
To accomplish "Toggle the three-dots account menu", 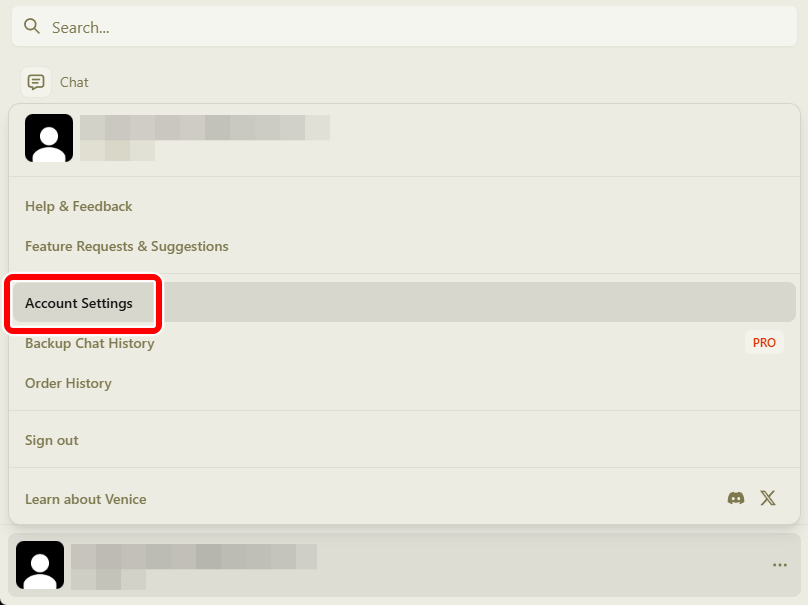I will click(780, 565).
